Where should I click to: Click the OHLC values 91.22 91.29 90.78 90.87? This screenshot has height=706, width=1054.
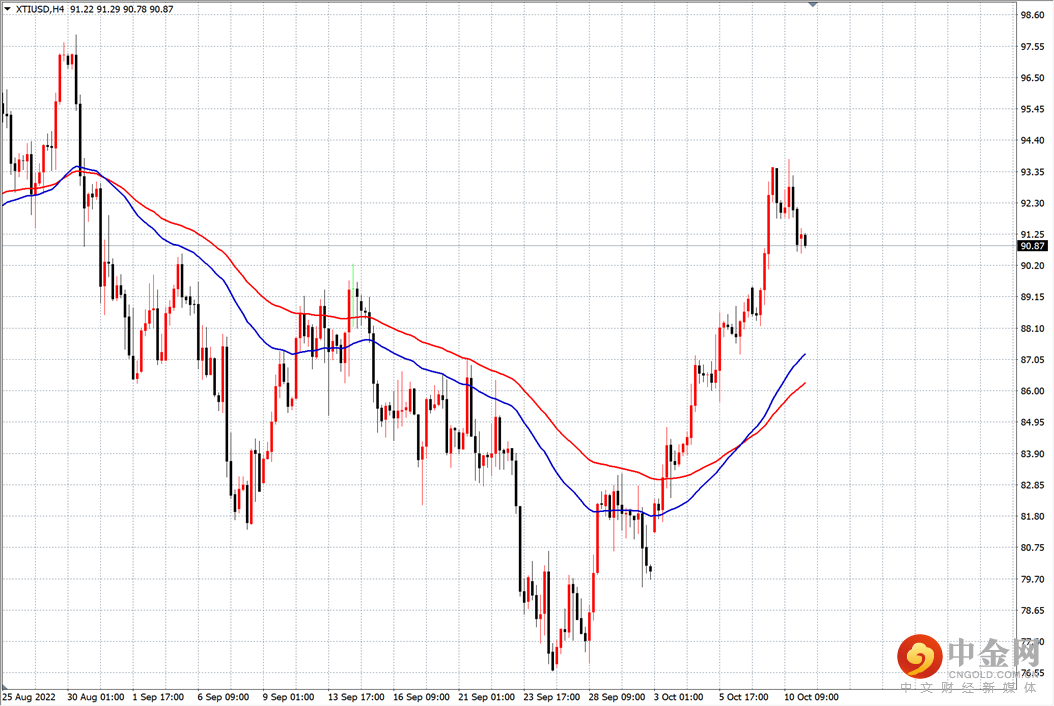point(121,9)
